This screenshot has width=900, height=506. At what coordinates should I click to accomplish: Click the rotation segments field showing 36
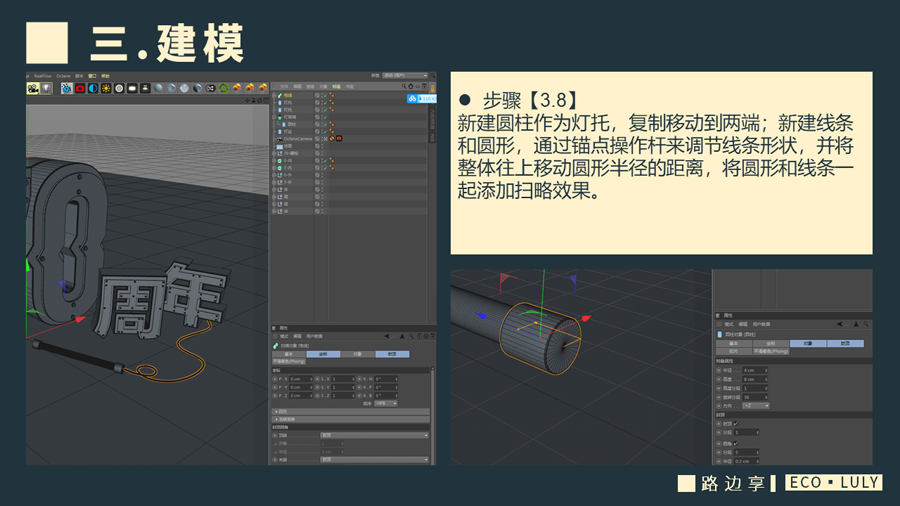[x=755, y=397]
